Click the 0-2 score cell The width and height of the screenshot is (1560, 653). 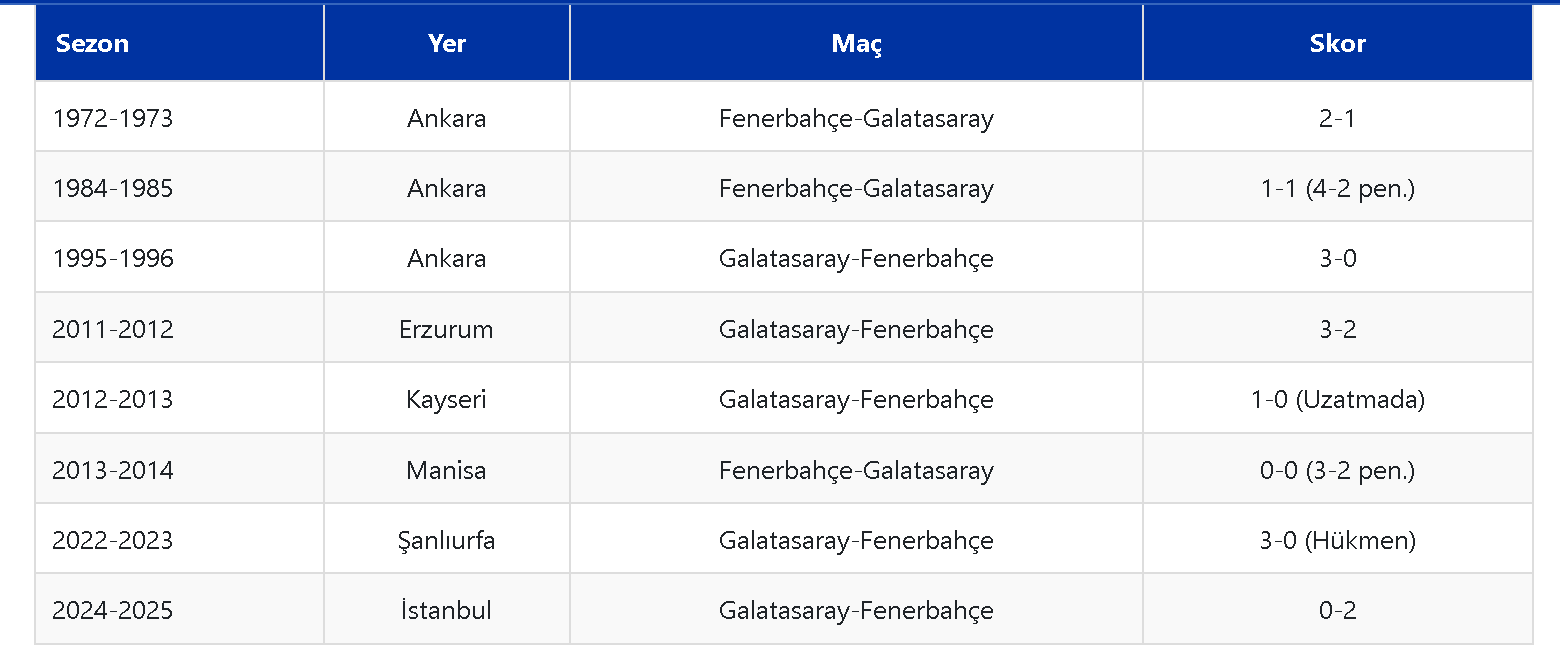click(x=1337, y=610)
